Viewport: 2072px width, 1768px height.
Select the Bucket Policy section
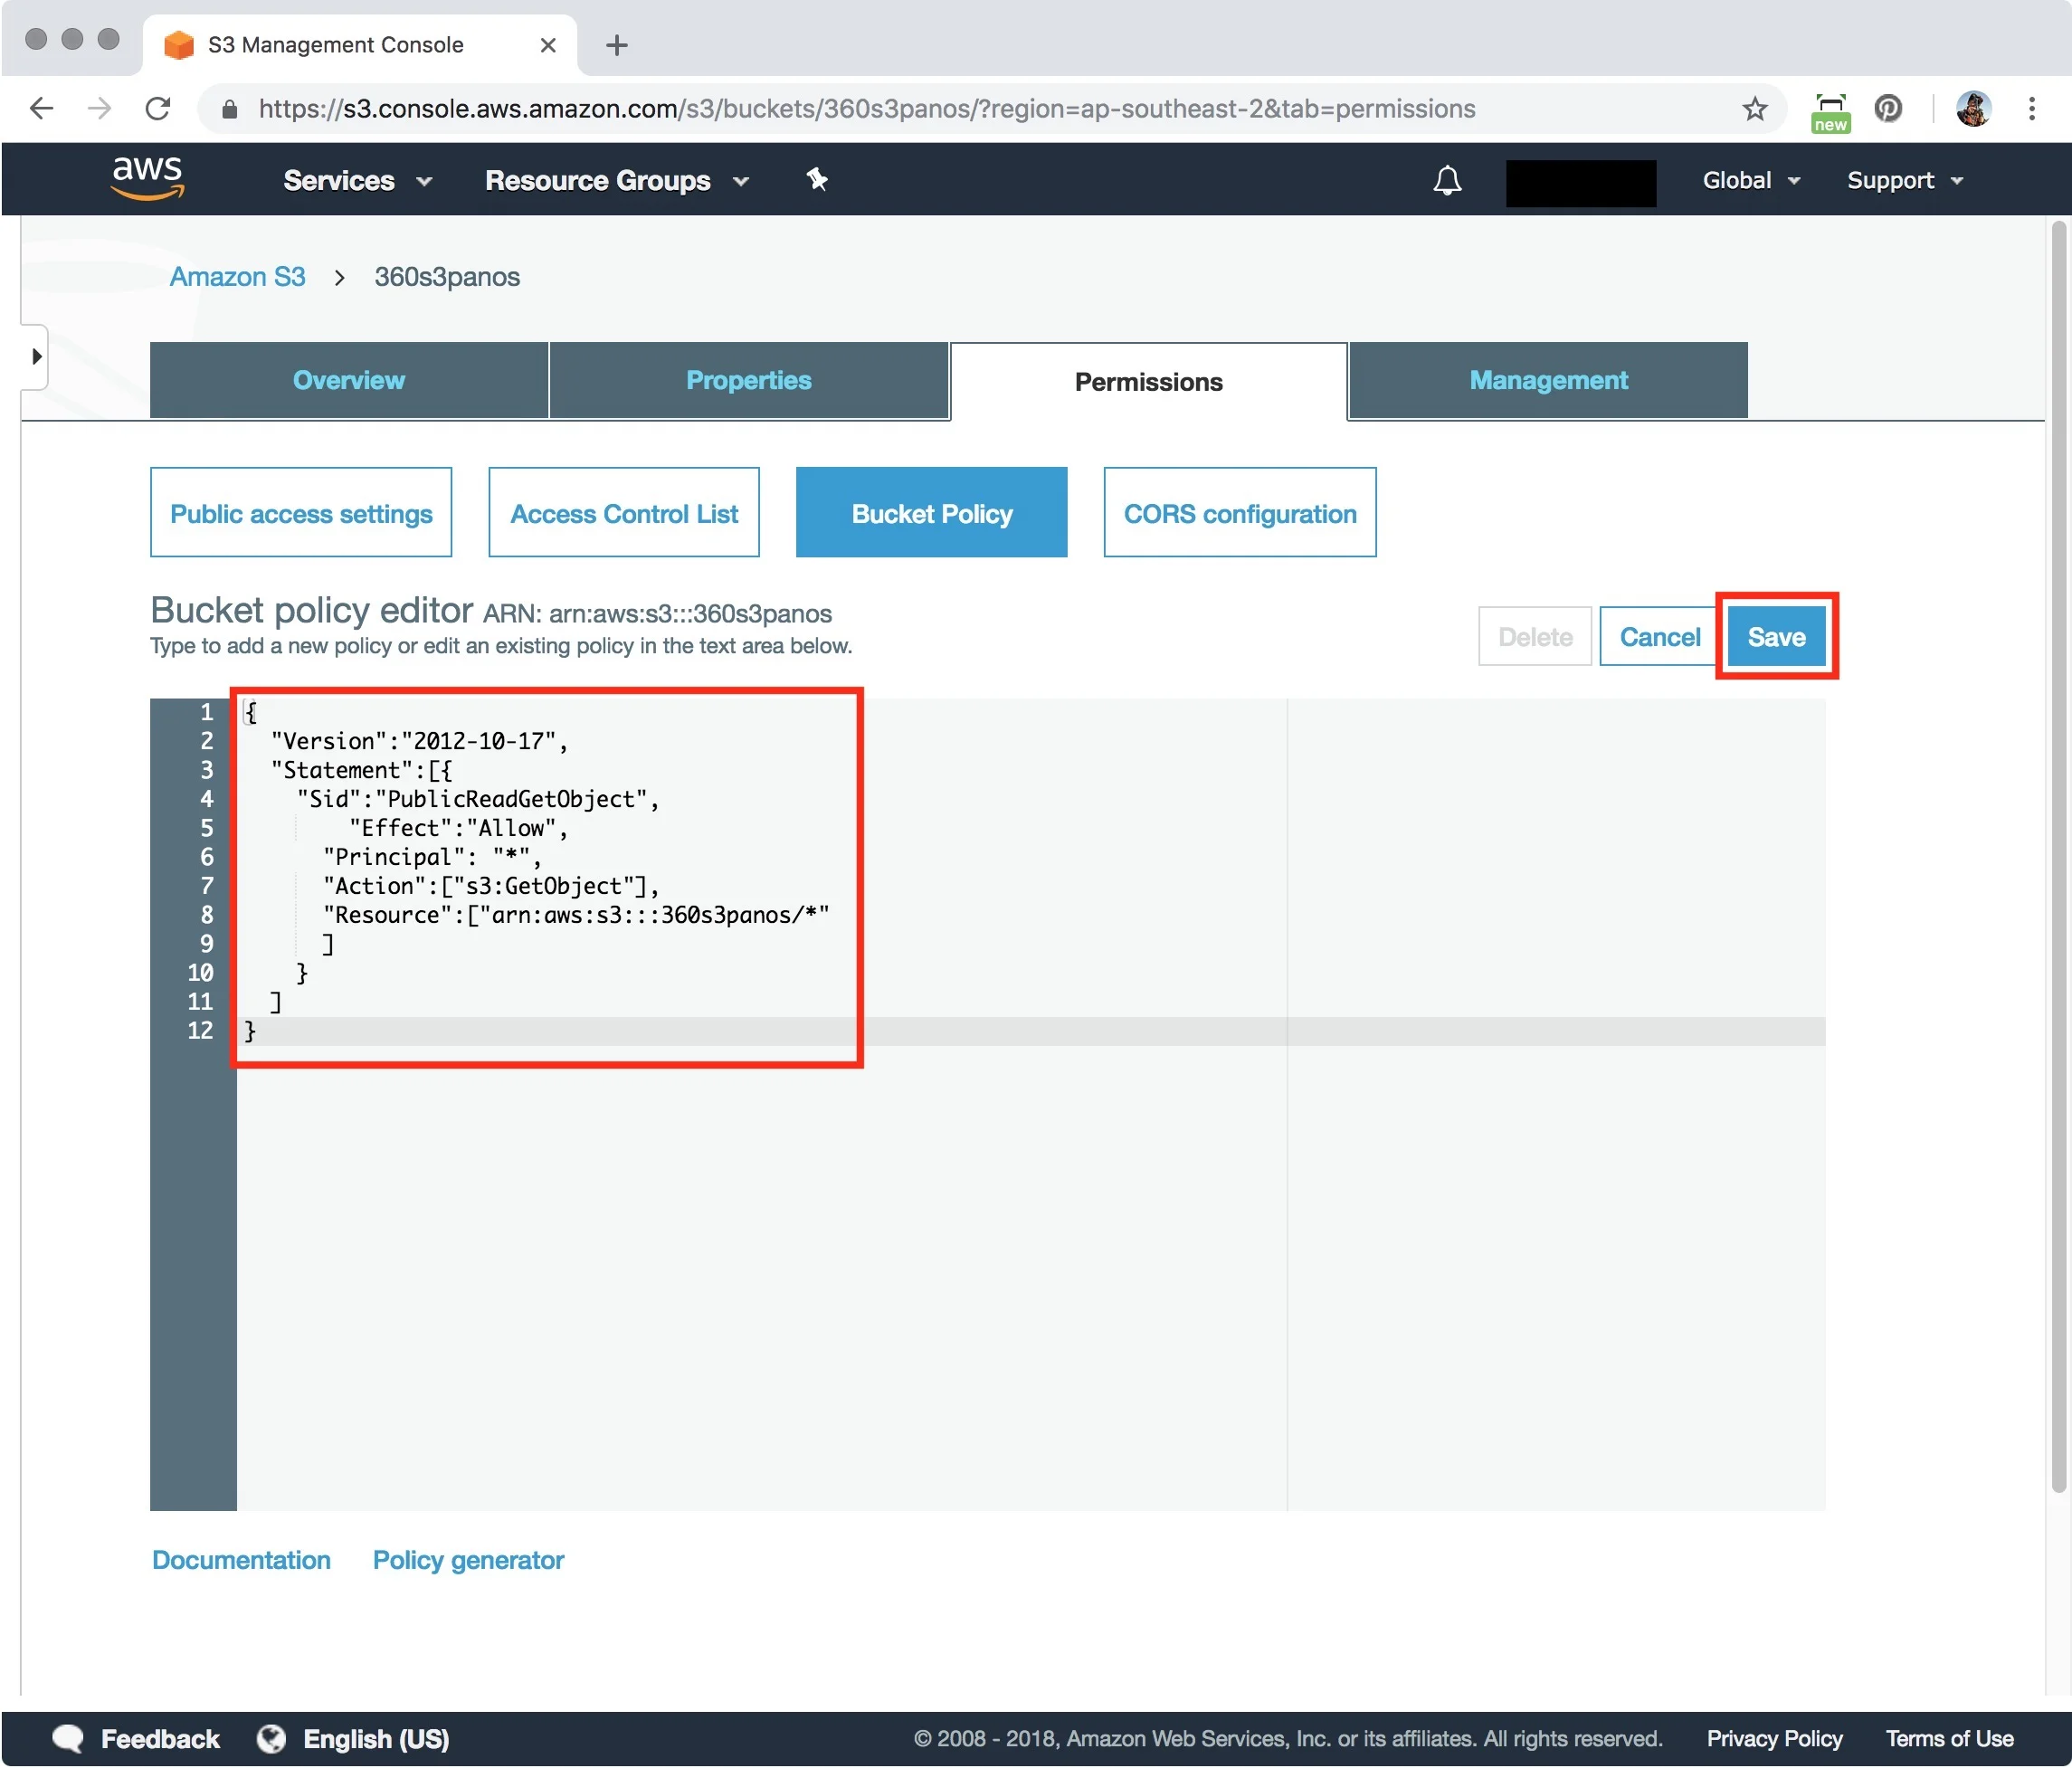pos(931,513)
